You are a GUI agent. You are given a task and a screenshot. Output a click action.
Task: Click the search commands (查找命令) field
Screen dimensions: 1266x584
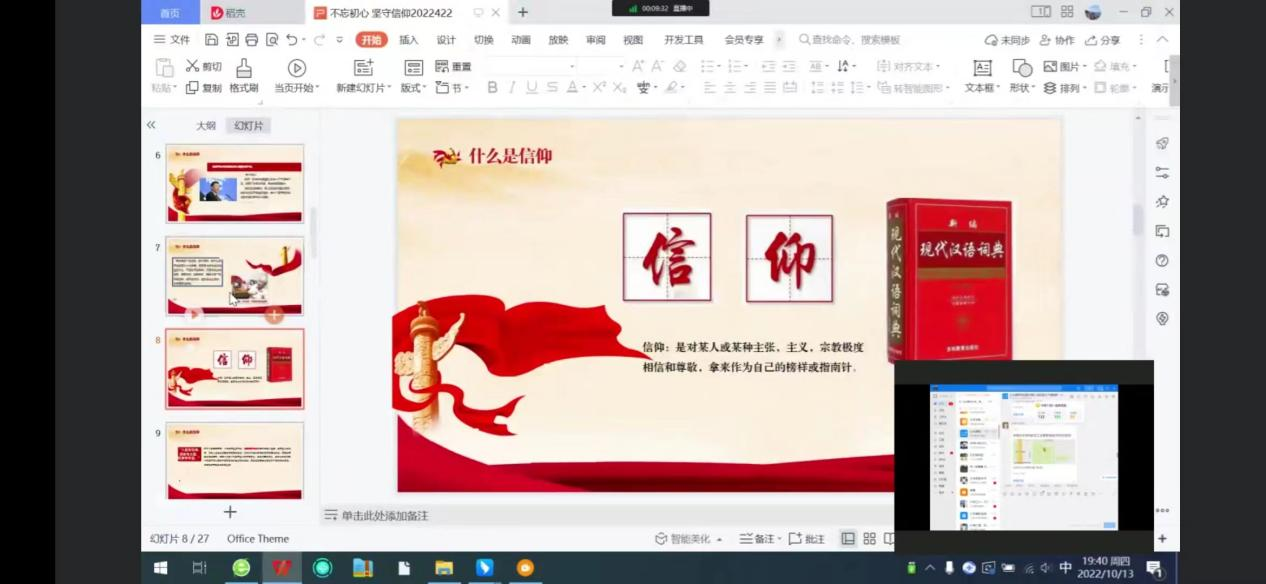pyautogui.click(x=850, y=40)
